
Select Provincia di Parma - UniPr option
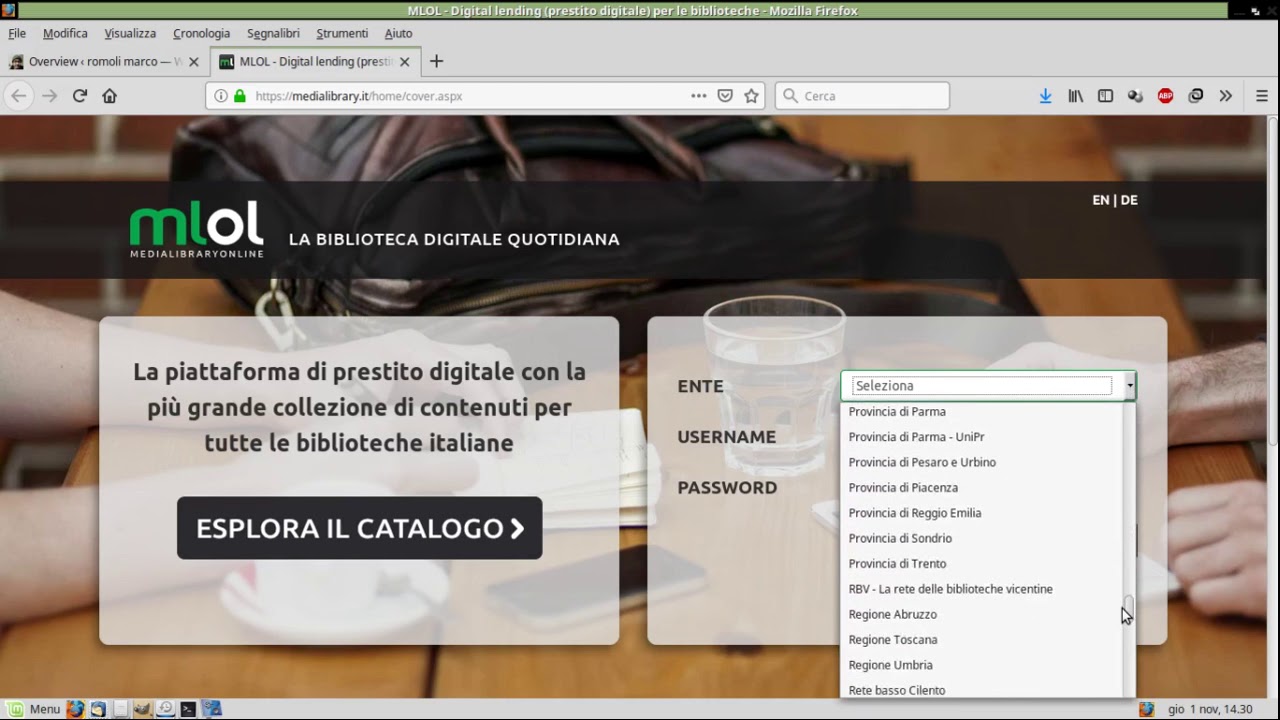(982, 437)
